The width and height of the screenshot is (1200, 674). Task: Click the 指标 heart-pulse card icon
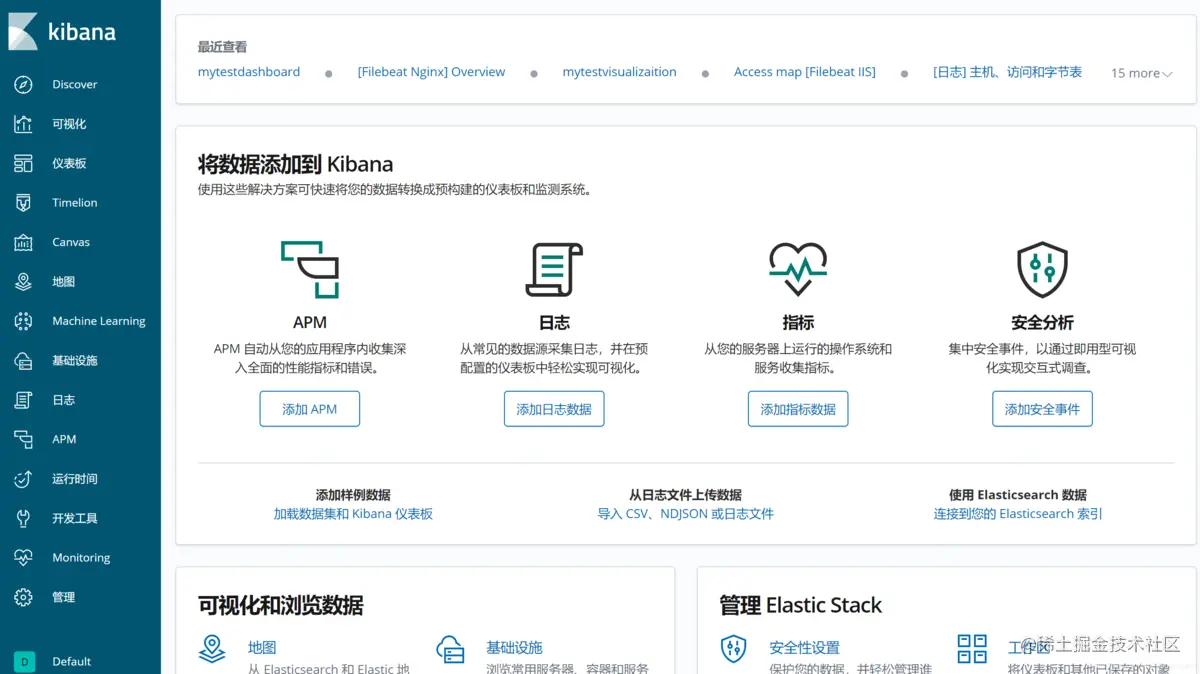(x=798, y=269)
